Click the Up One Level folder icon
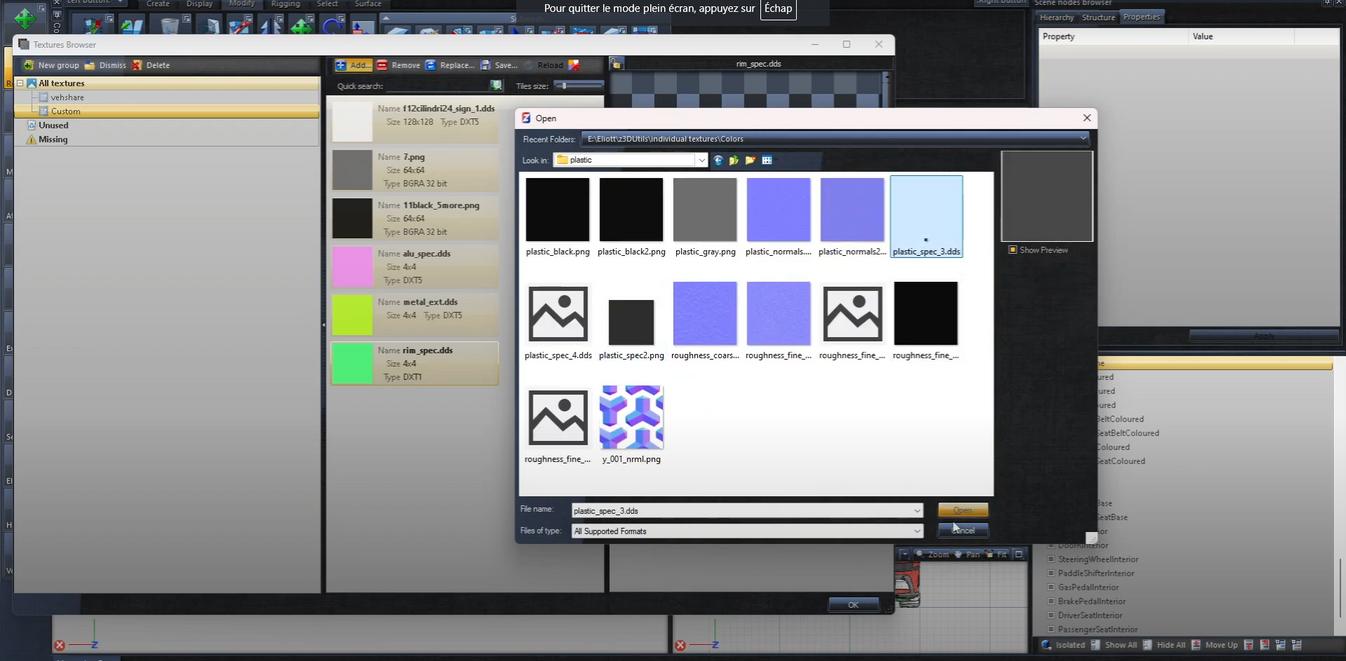 tap(734, 160)
